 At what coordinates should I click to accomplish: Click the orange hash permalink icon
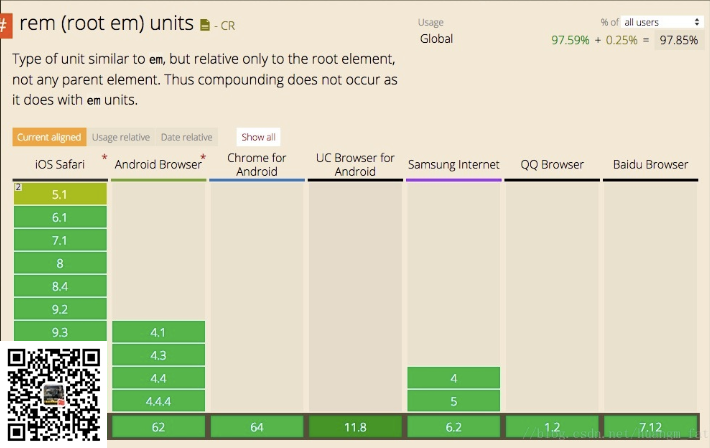[x=5, y=23]
